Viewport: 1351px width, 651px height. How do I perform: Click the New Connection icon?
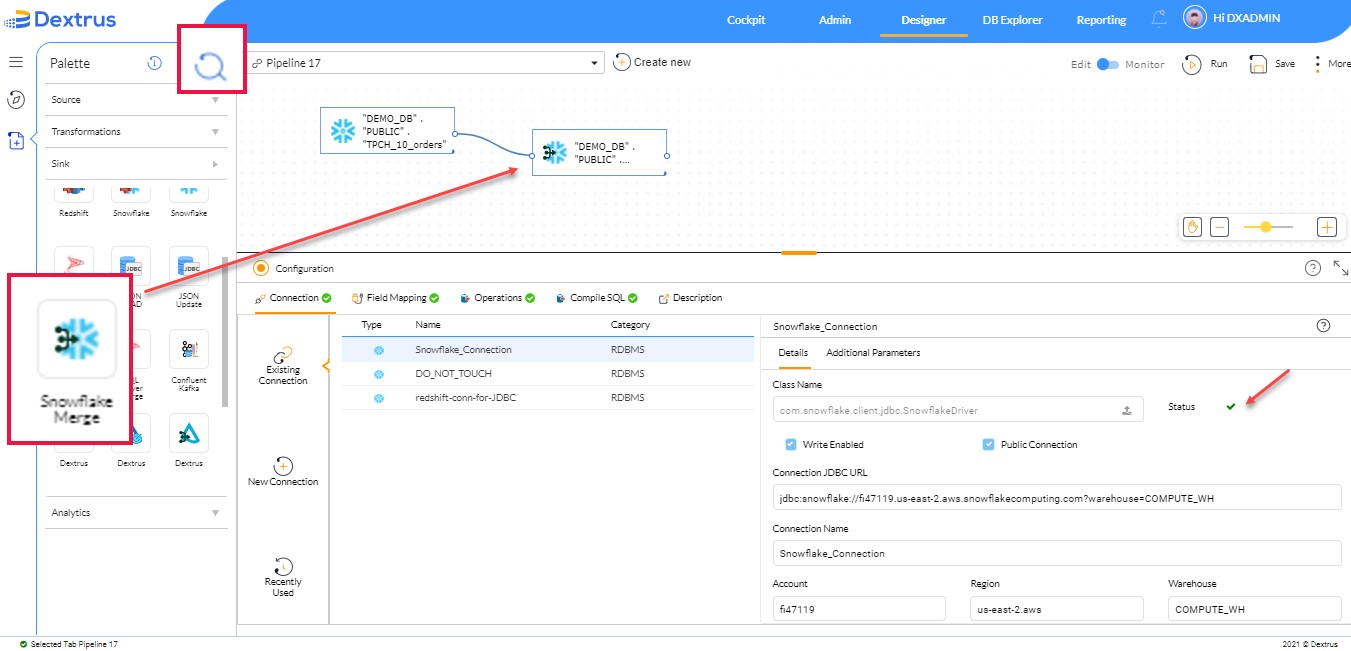[x=283, y=466]
